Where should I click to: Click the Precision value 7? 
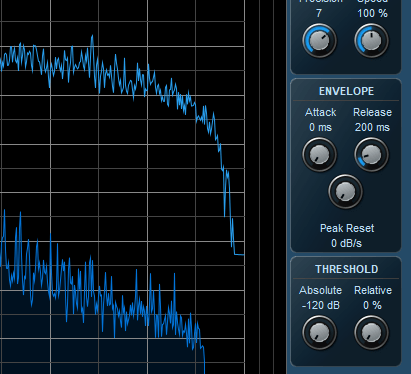[x=319, y=13]
